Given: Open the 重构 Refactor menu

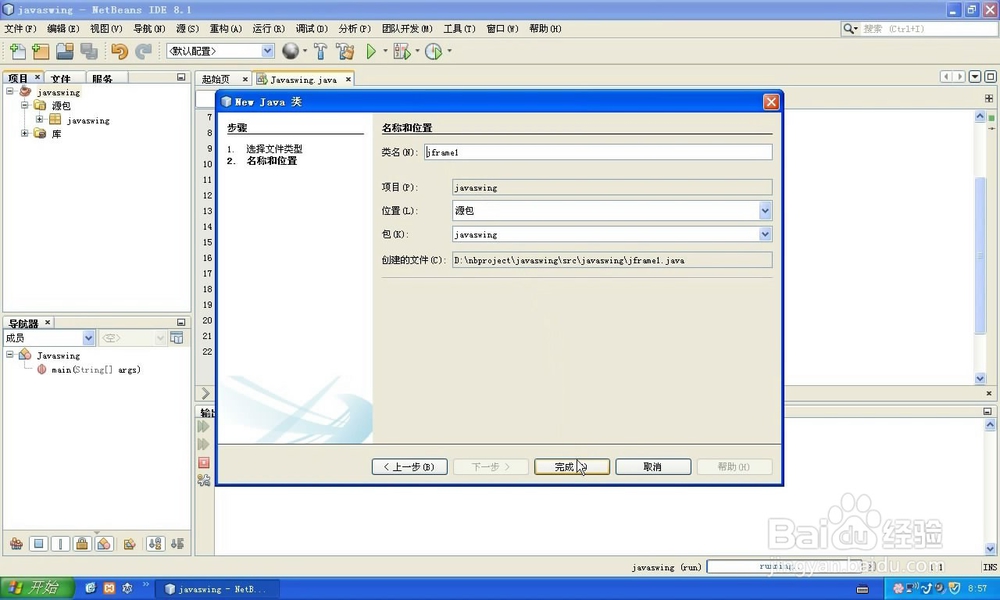Looking at the screenshot, I should tap(226, 29).
